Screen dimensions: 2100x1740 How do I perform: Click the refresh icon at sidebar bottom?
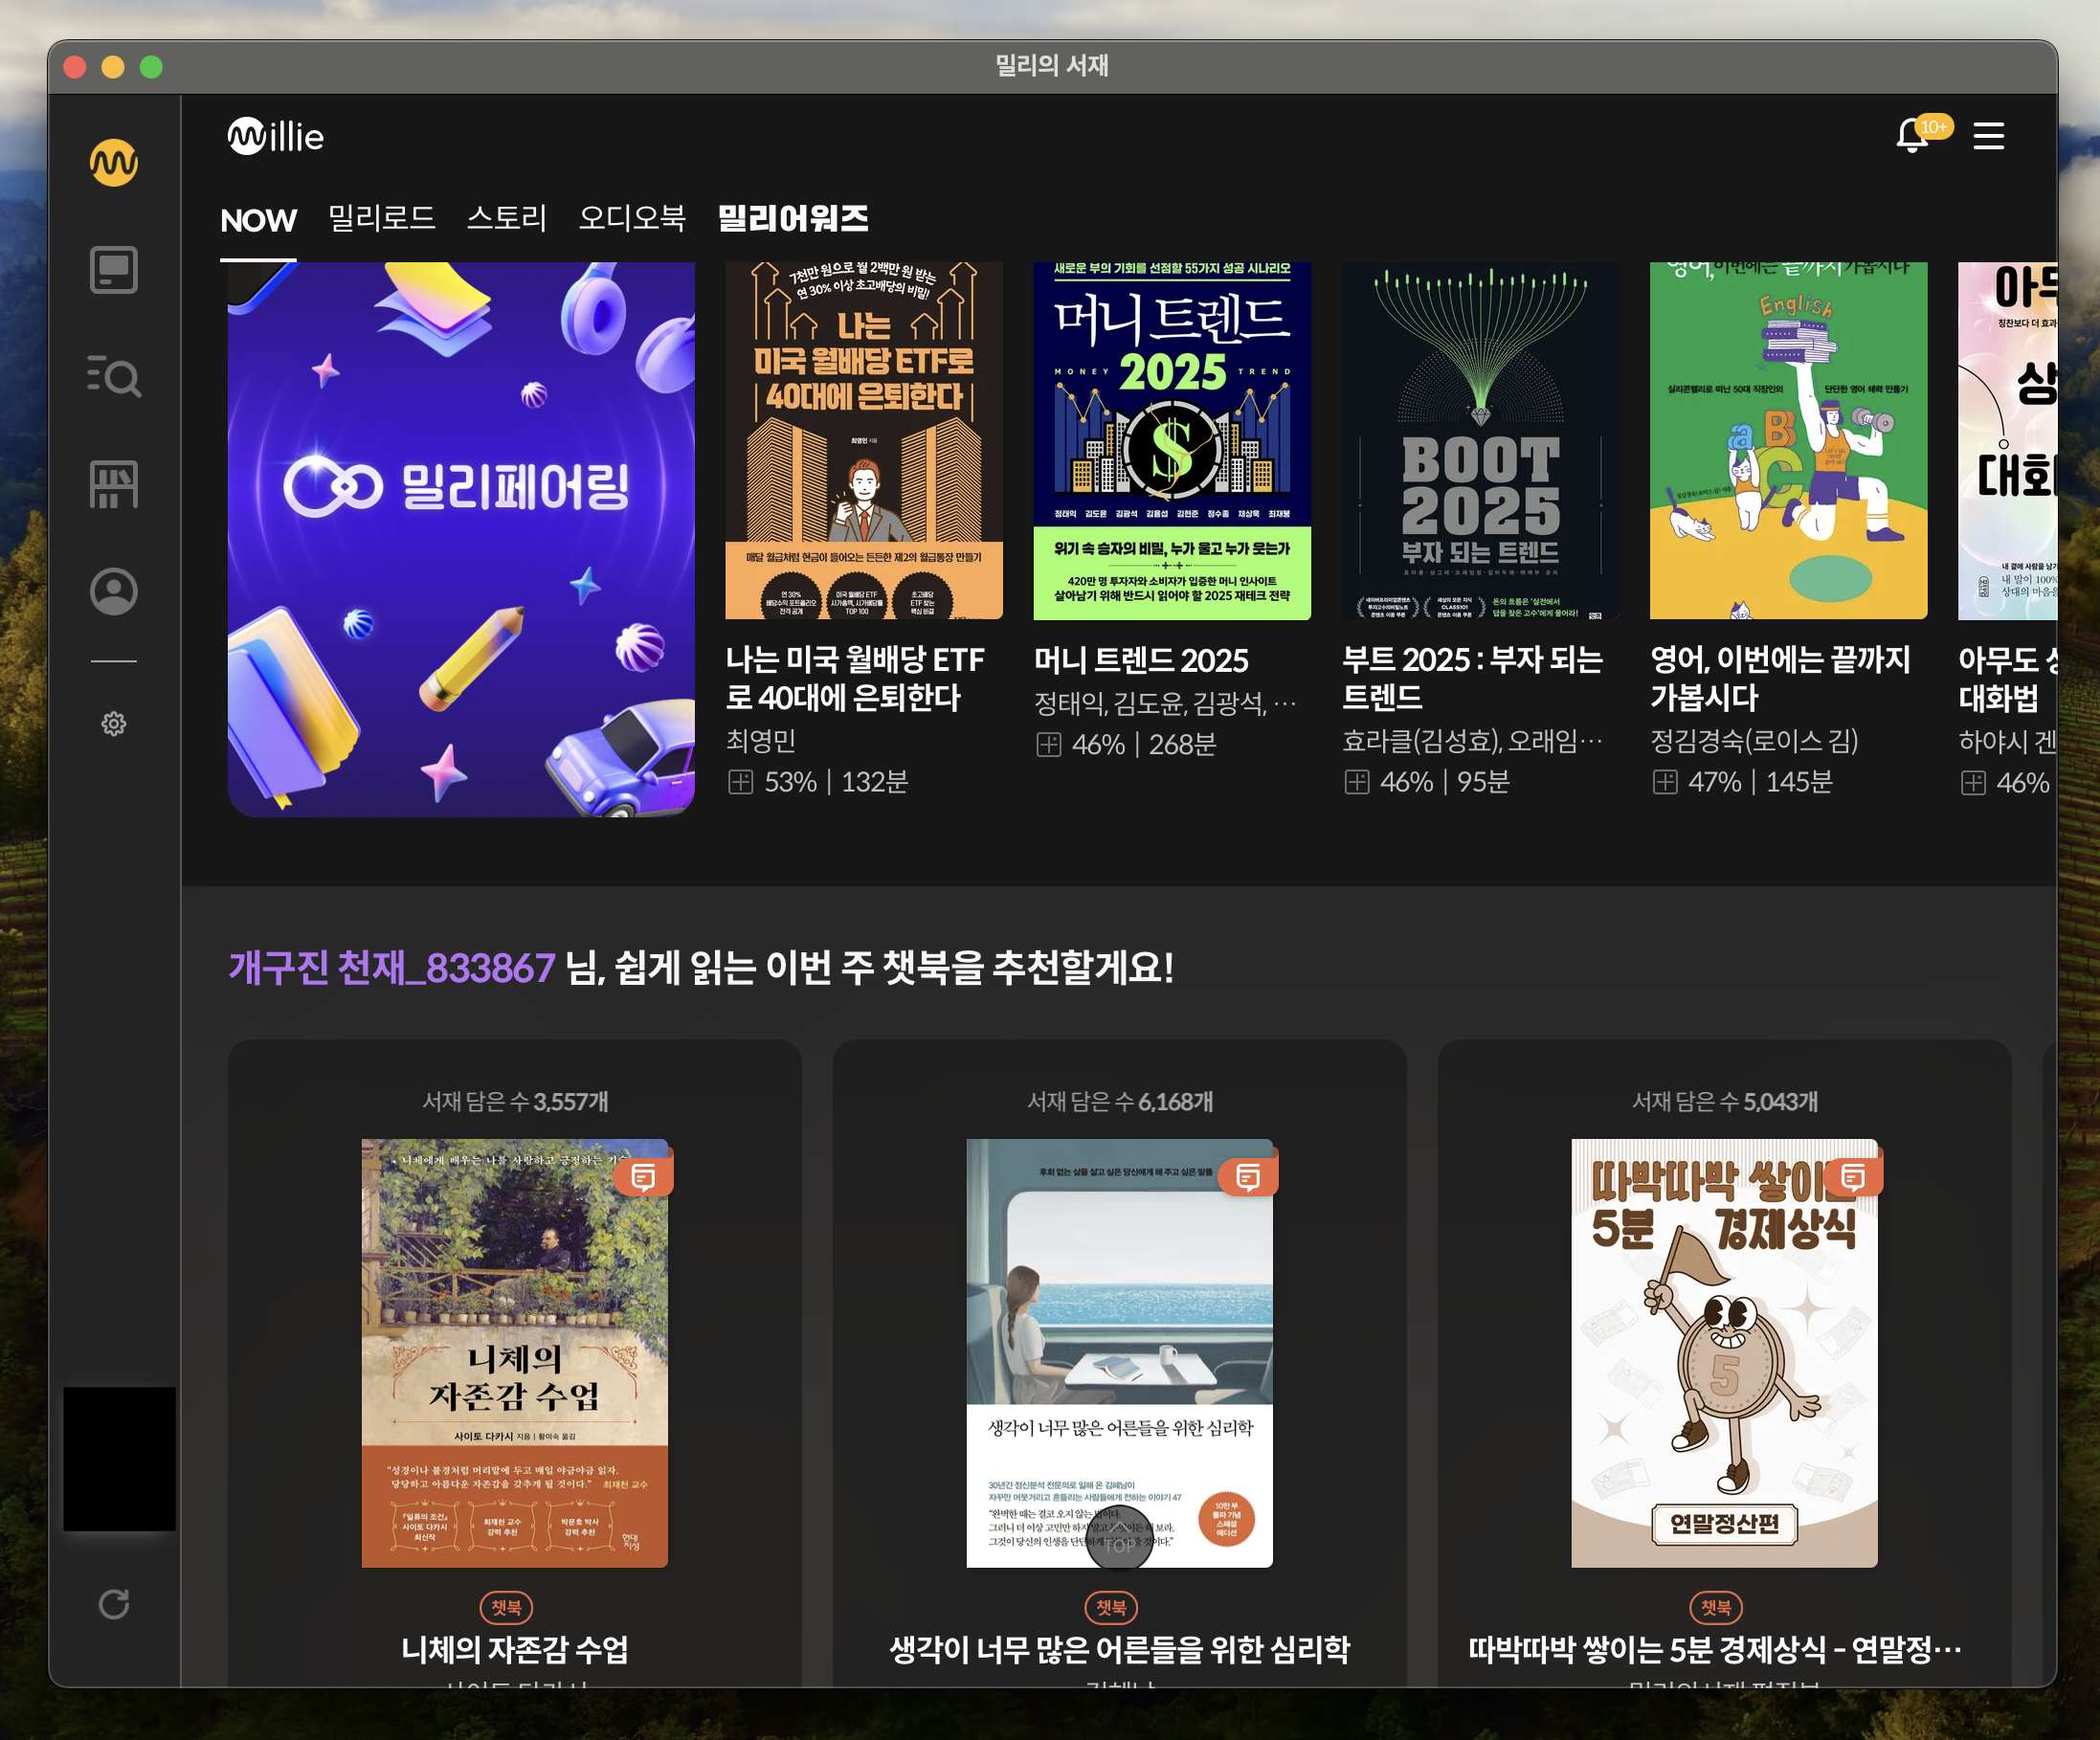(114, 1604)
